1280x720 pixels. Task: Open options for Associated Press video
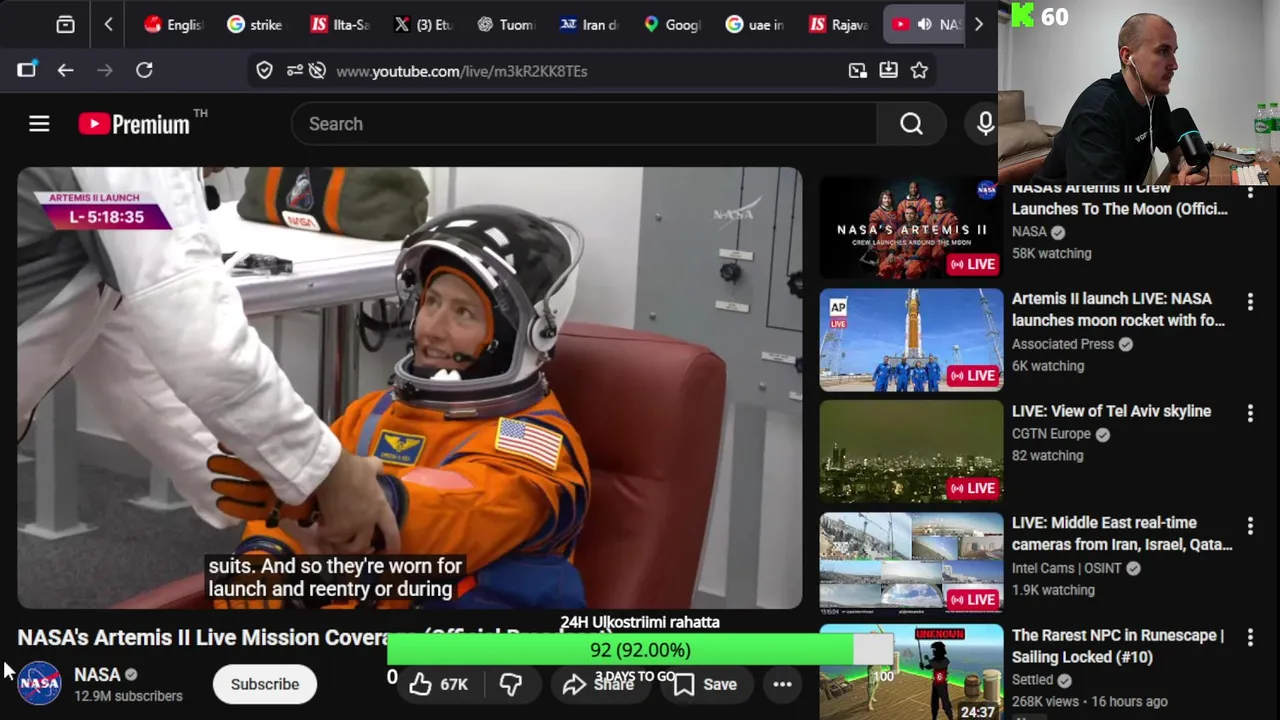(1250, 301)
